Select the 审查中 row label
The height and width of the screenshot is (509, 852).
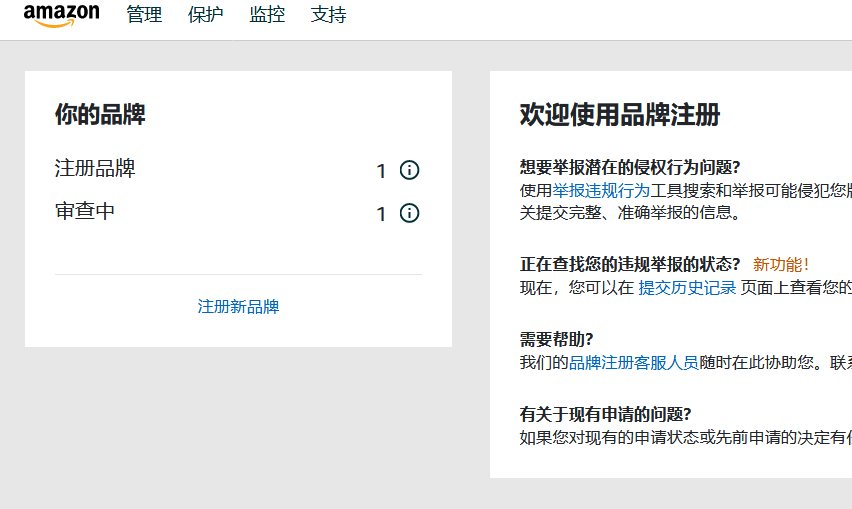point(85,211)
